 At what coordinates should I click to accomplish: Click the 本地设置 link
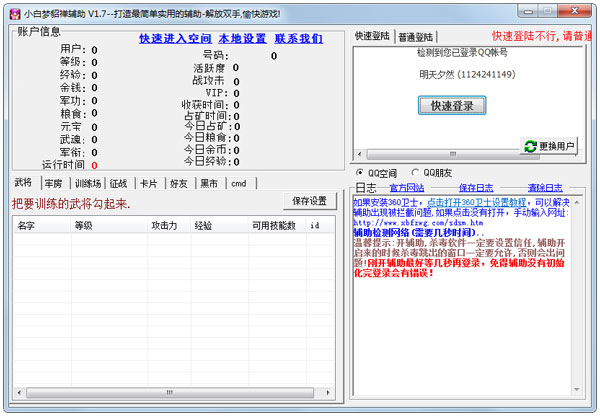pyautogui.click(x=242, y=38)
